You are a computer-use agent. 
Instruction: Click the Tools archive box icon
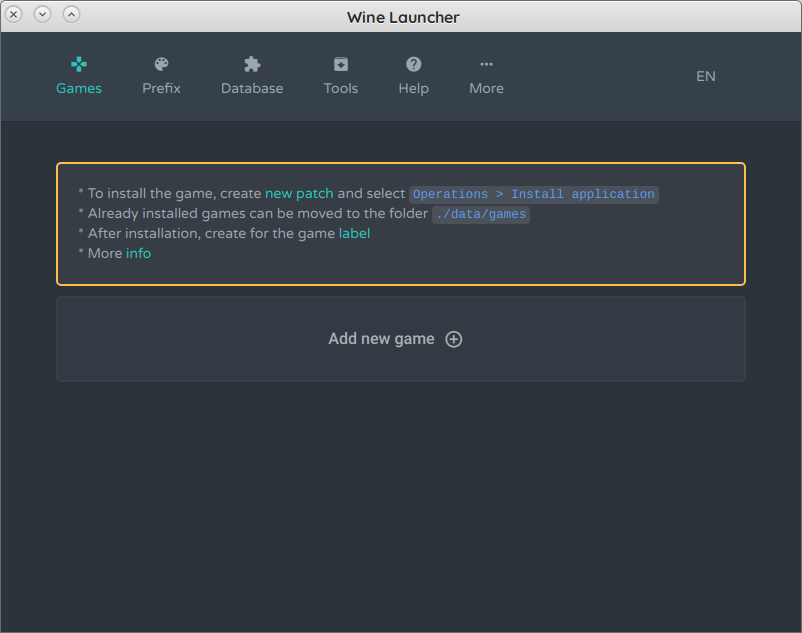click(x=341, y=64)
